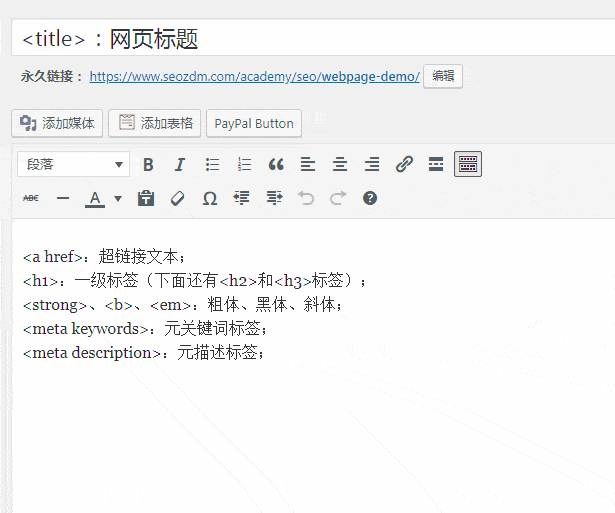
Task: Click the post title input field
Action: pos(313,38)
